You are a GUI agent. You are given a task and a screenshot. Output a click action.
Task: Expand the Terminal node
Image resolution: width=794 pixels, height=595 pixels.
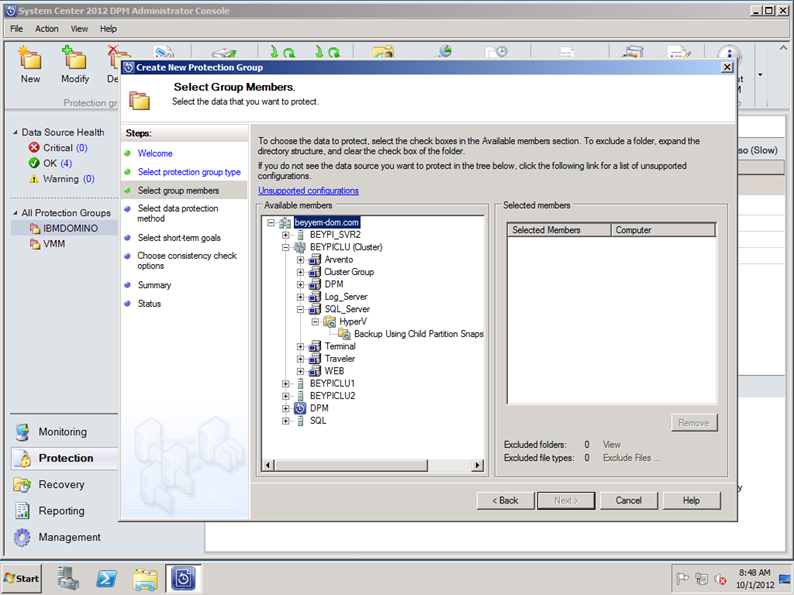pos(301,346)
